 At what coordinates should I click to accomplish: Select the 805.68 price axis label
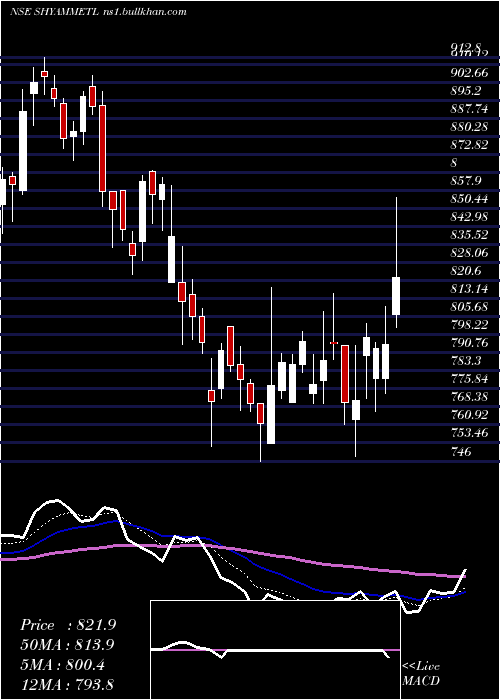(468, 307)
